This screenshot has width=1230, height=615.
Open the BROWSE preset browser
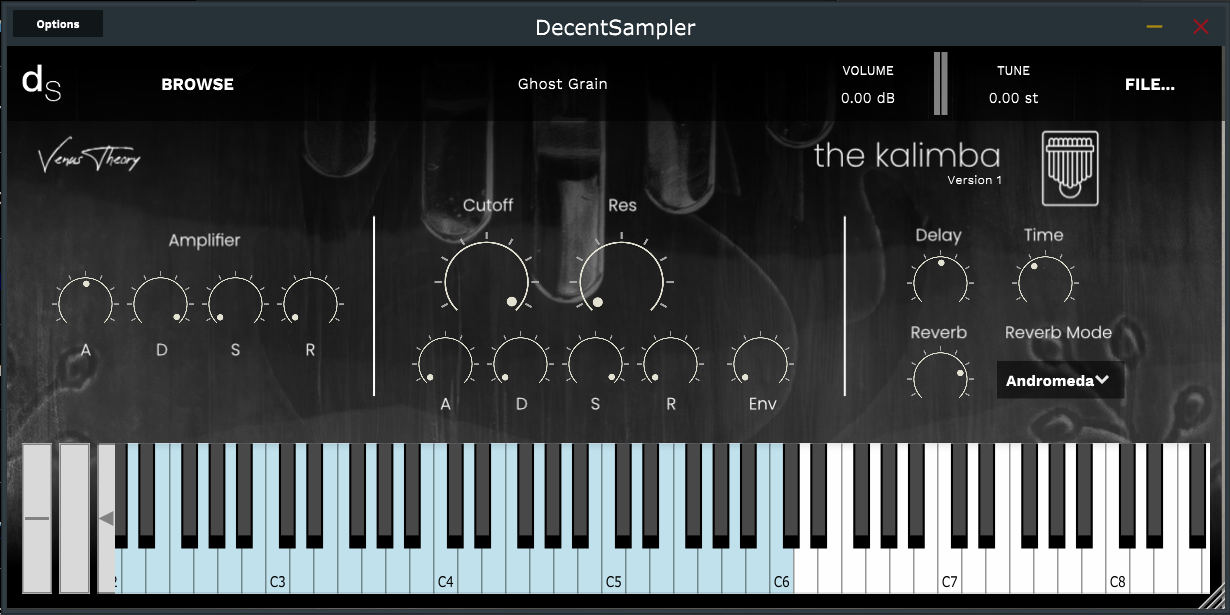click(197, 85)
